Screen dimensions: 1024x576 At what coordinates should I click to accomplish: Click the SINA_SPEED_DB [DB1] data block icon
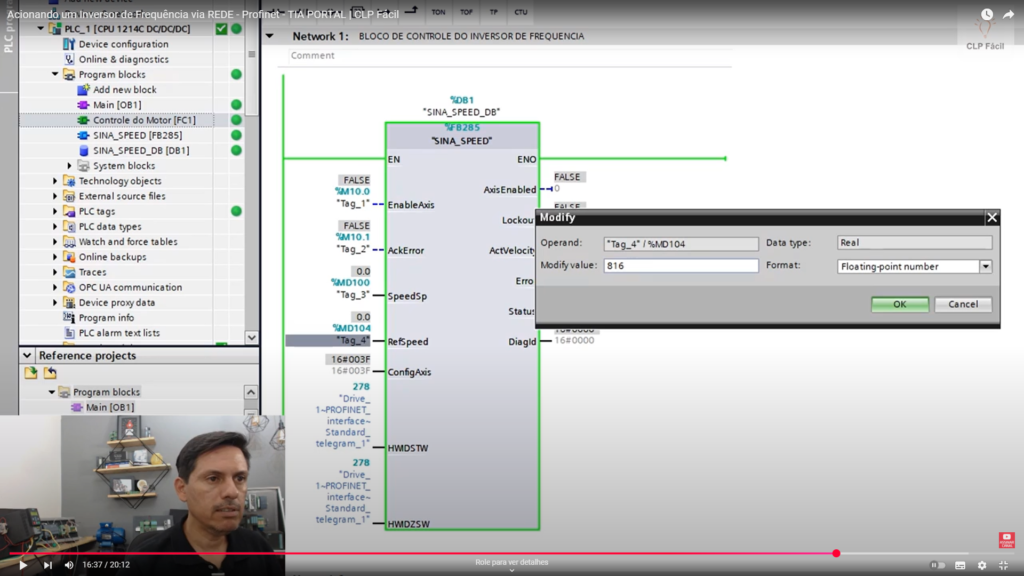pos(83,150)
